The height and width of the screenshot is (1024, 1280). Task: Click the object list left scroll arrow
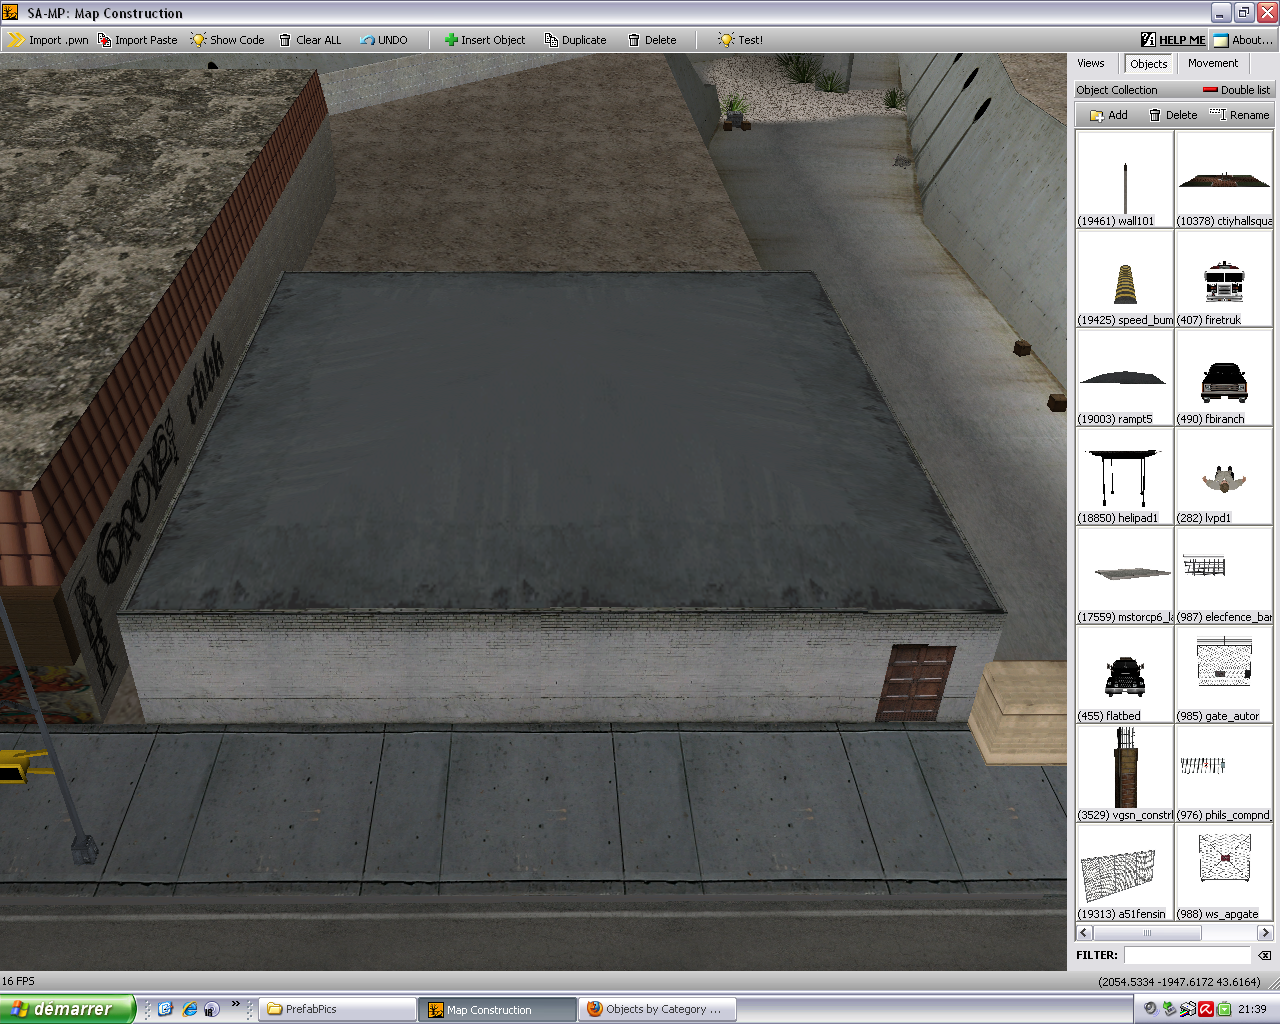point(1084,933)
